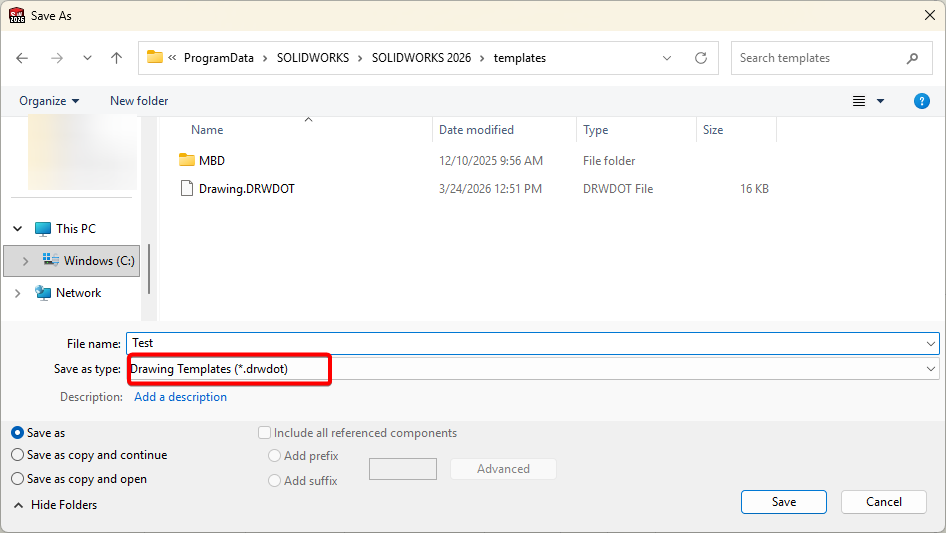Open recent locations chevron next to Forward
Viewport: 946px width, 533px height.
(87, 58)
